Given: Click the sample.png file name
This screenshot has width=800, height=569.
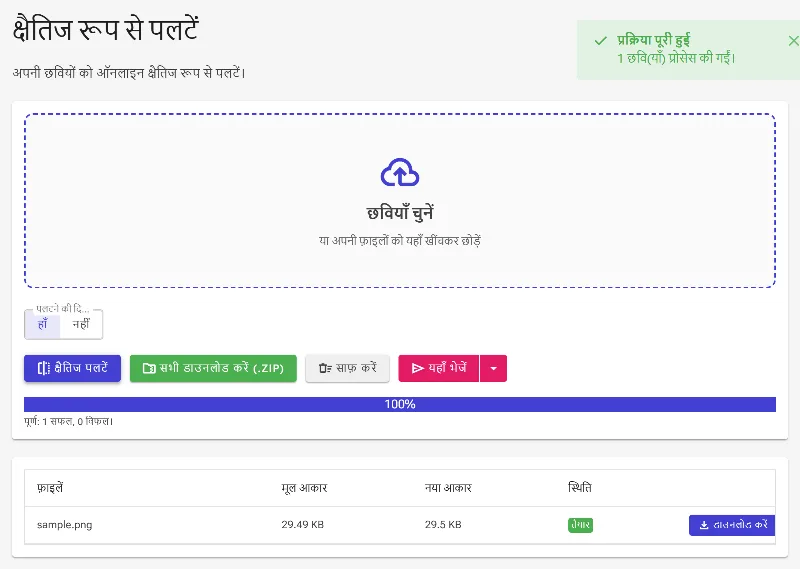Looking at the screenshot, I should pos(65,525).
